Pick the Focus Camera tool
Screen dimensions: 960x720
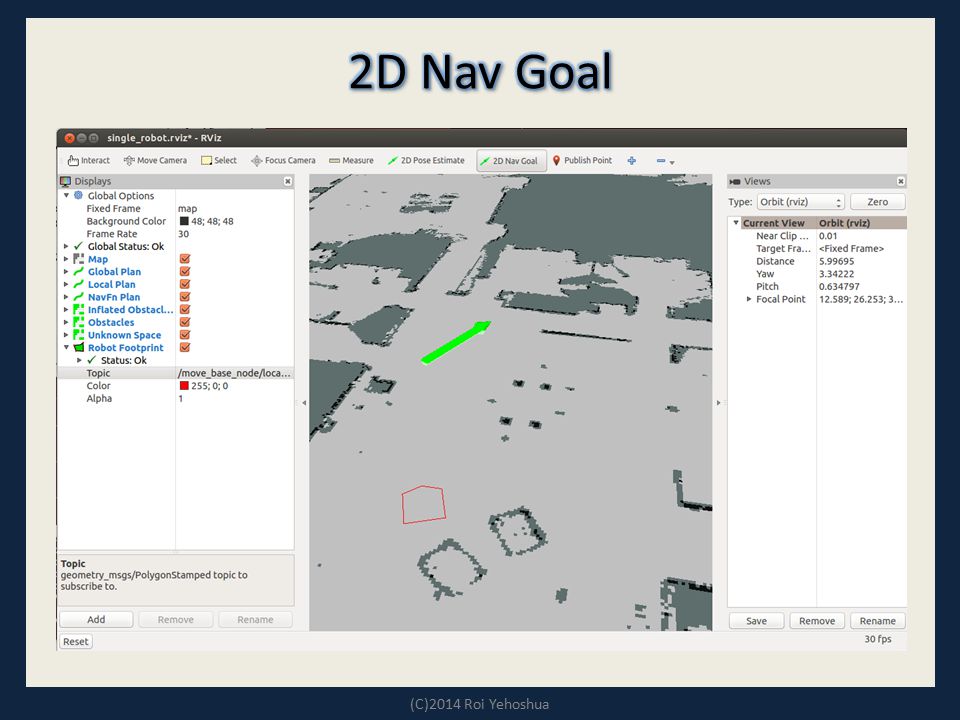pyautogui.click(x=283, y=160)
